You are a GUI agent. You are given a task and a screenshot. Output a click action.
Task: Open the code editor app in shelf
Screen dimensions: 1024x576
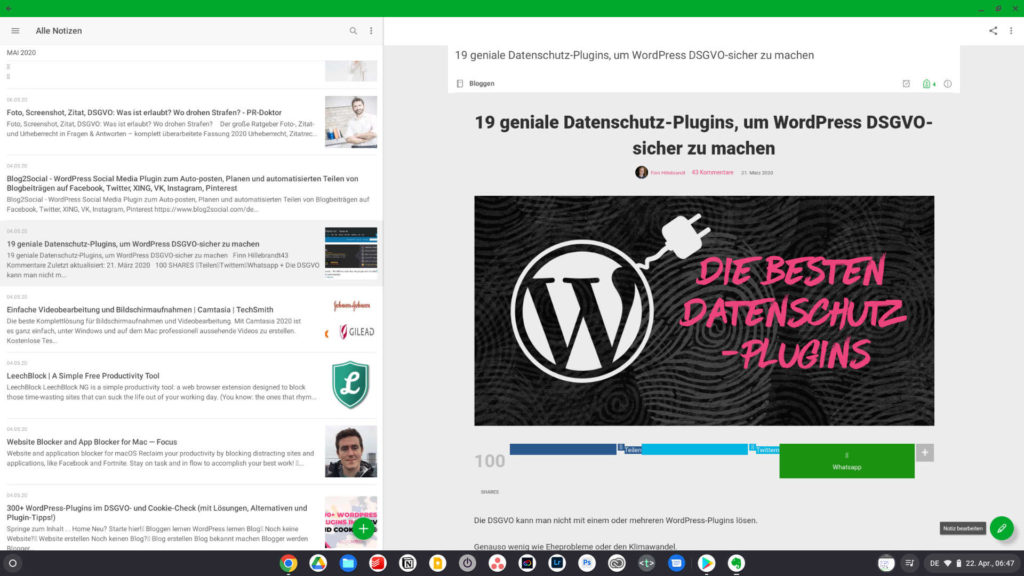[x=647, y=563]
